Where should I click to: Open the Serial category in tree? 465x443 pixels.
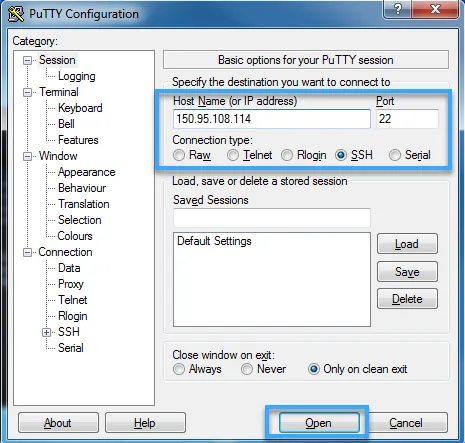[71, 348]
